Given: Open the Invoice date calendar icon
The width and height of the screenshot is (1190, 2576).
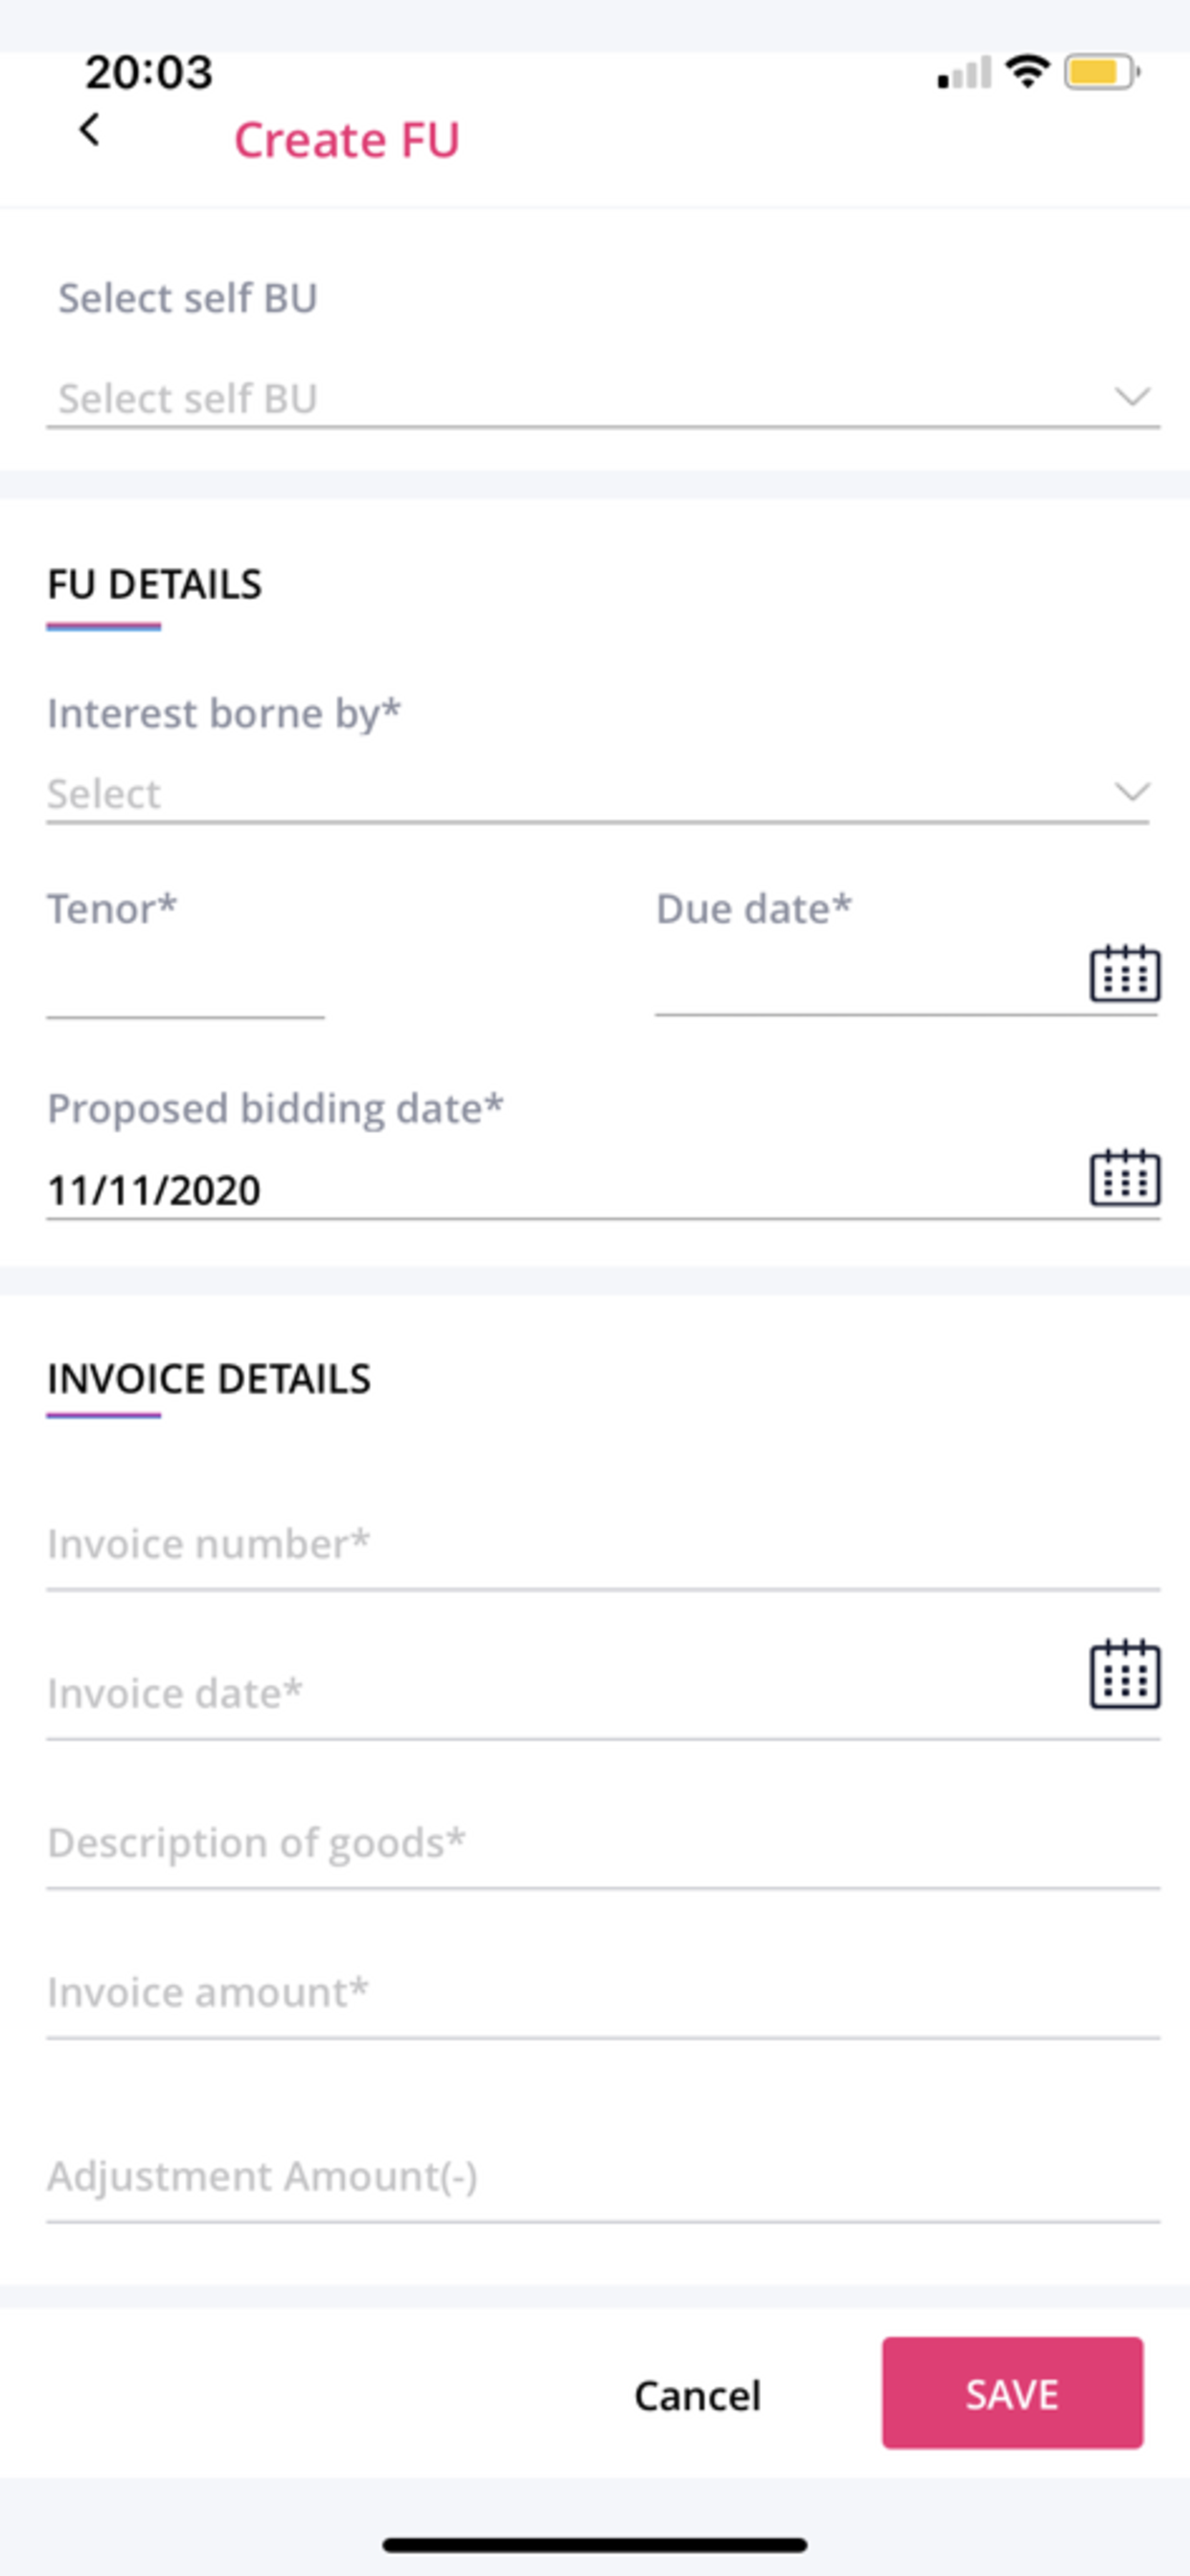Looking at the screenshot, I should tap(1124, 1674).
